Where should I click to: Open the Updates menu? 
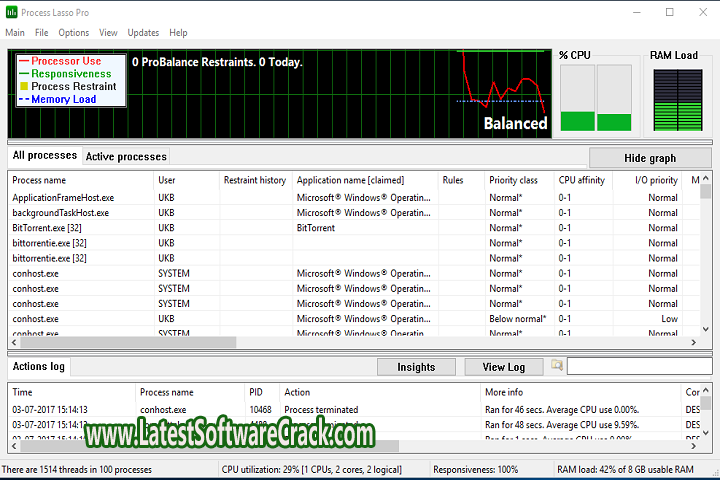(x=143, y=33)
